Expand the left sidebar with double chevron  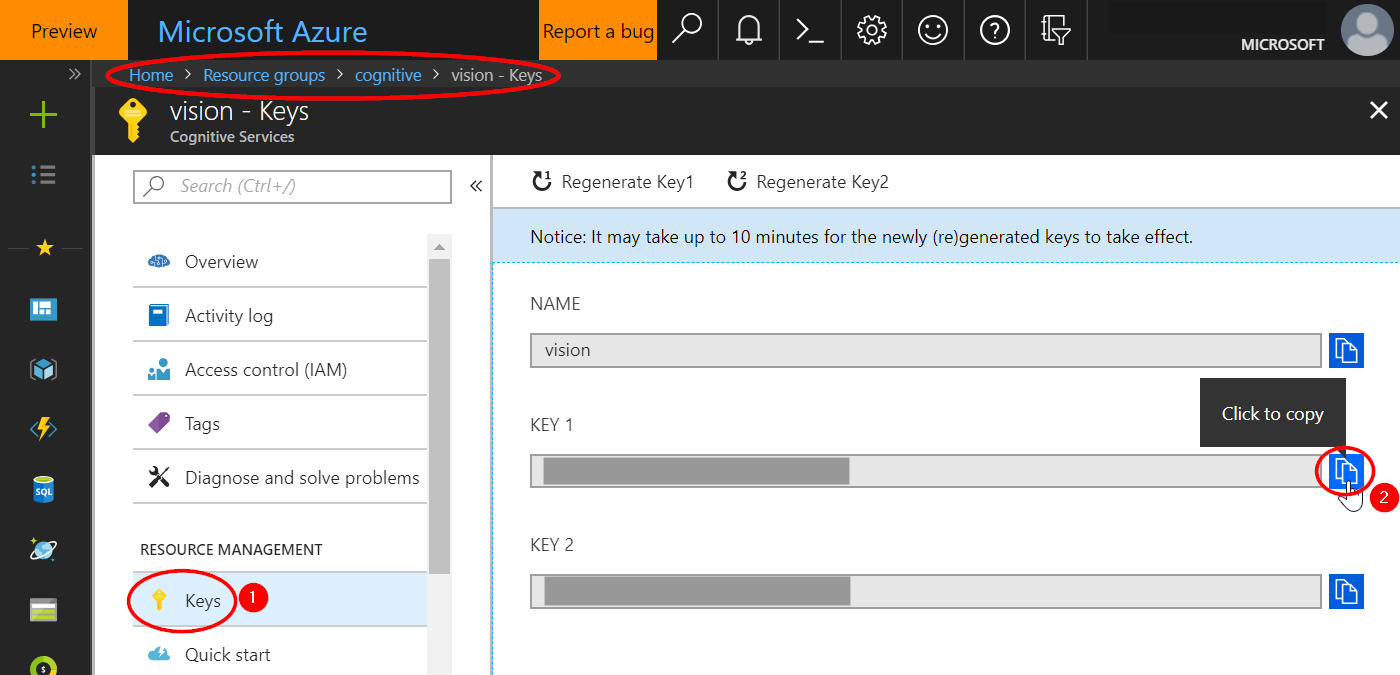(x=74, y=74)
